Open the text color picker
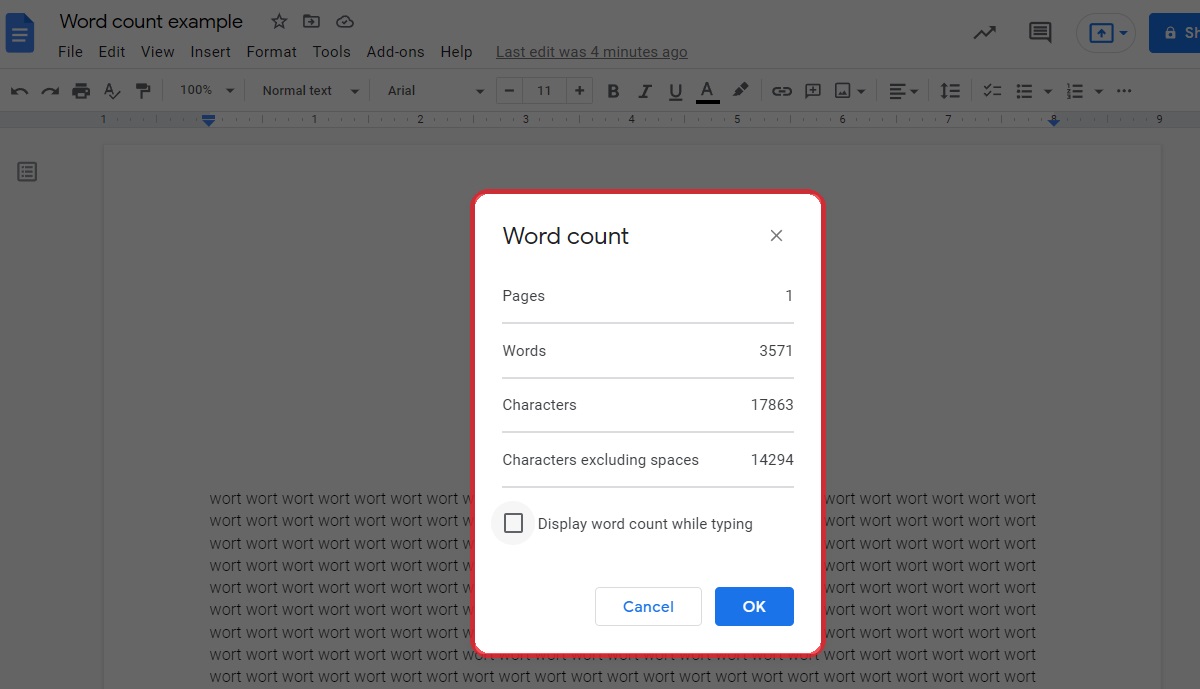 point(708,91)
